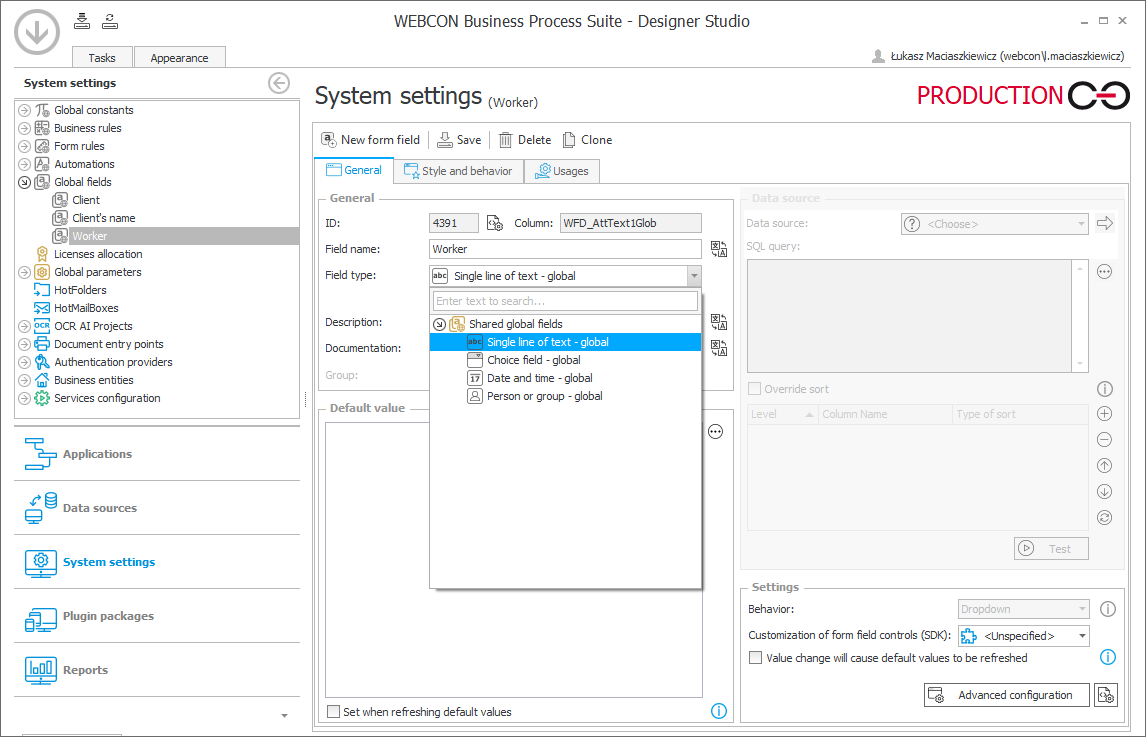
Task: Collapse the System settings panel arrow
Action: pos(278,83)
